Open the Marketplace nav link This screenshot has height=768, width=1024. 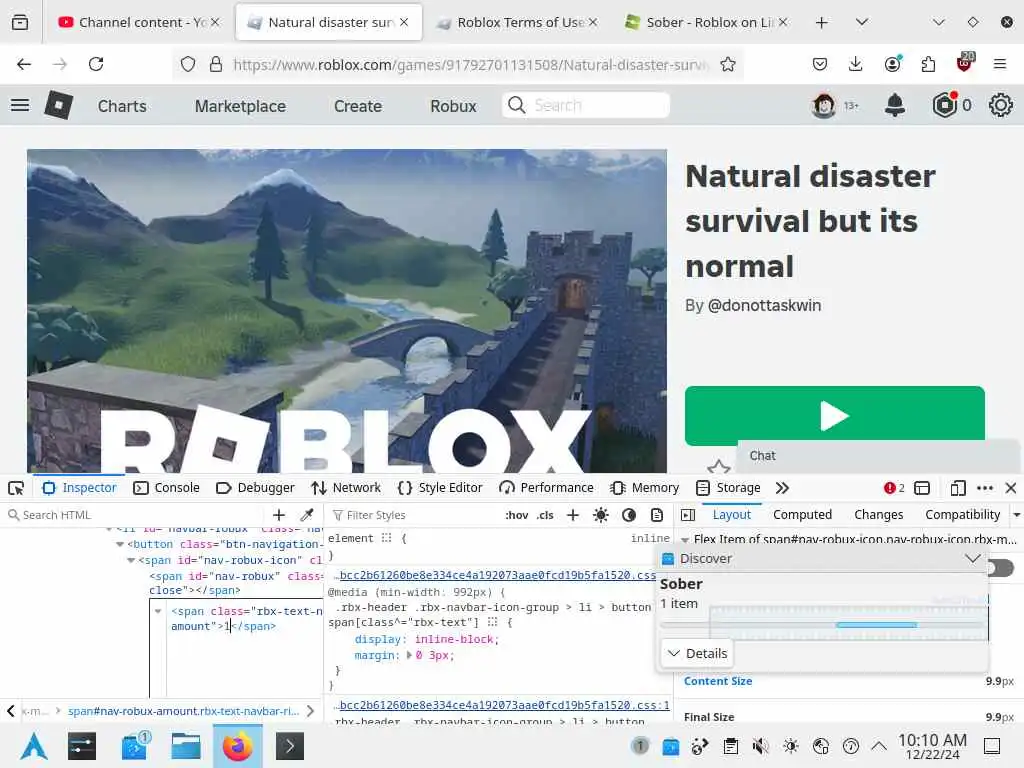tap(240, 106)
